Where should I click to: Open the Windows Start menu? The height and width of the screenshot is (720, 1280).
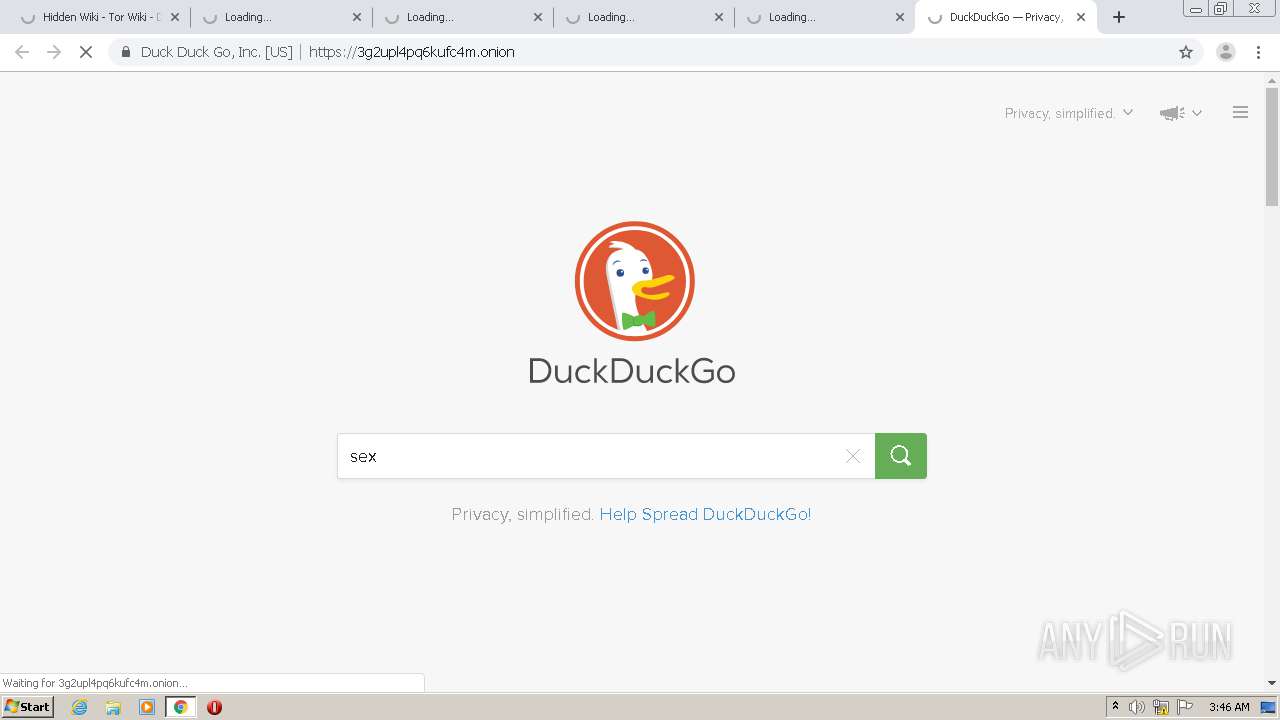(28, 707)
